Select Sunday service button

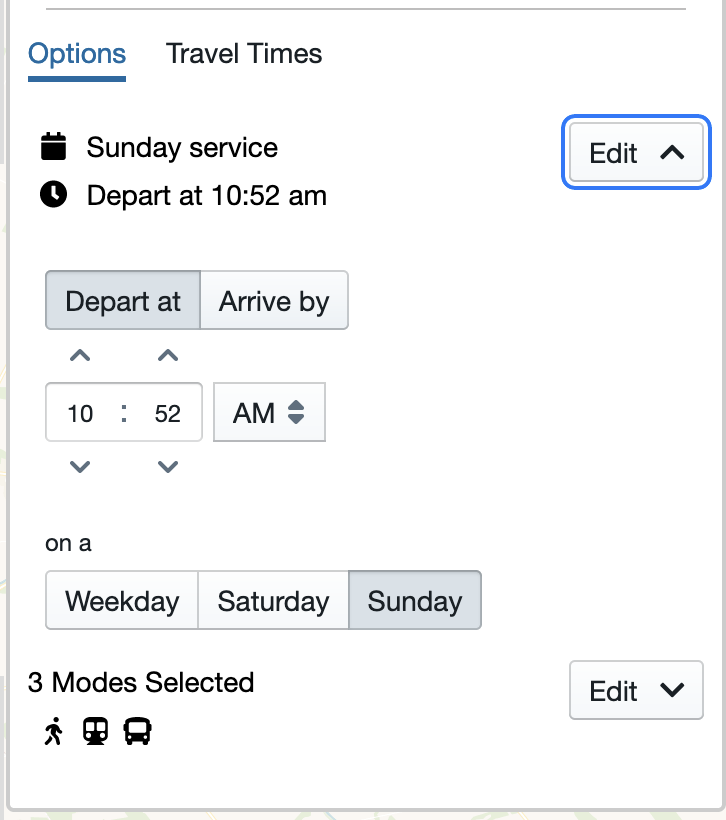pyautogui.click(x=415, y=601)
